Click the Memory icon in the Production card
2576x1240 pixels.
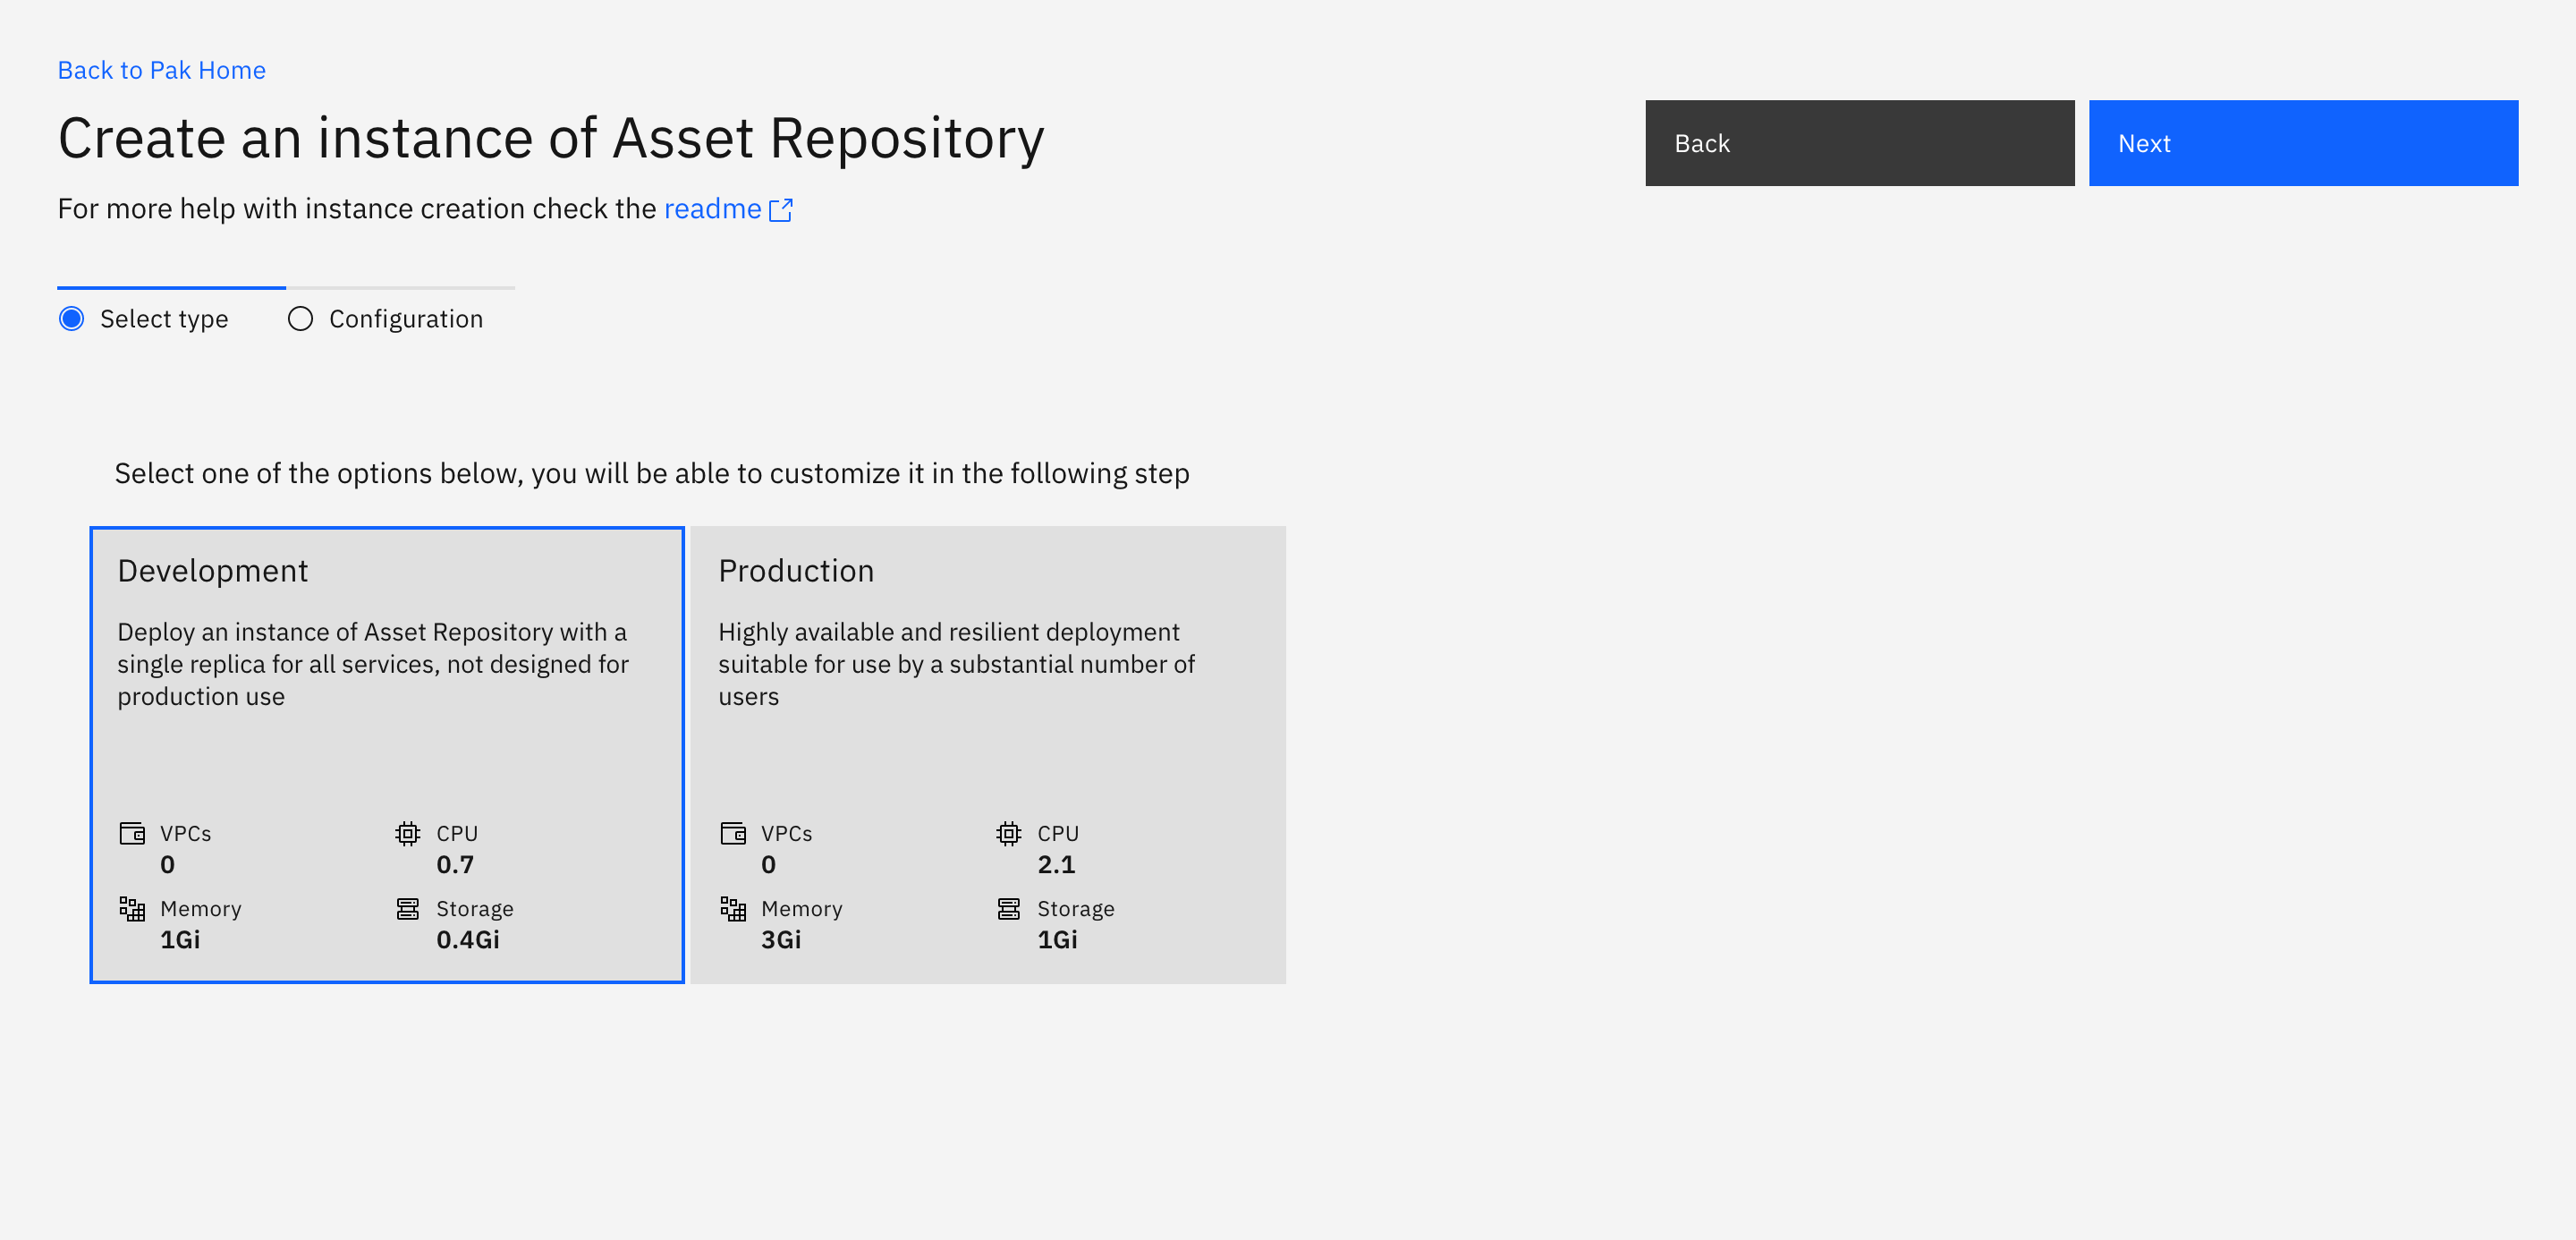733,908
